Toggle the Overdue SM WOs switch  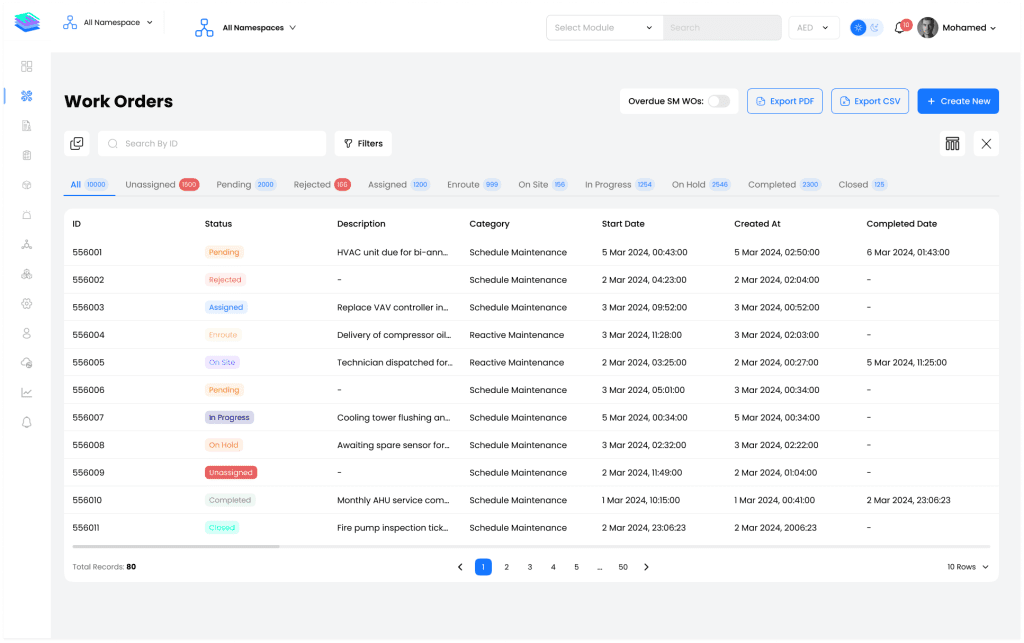point(718,101)
